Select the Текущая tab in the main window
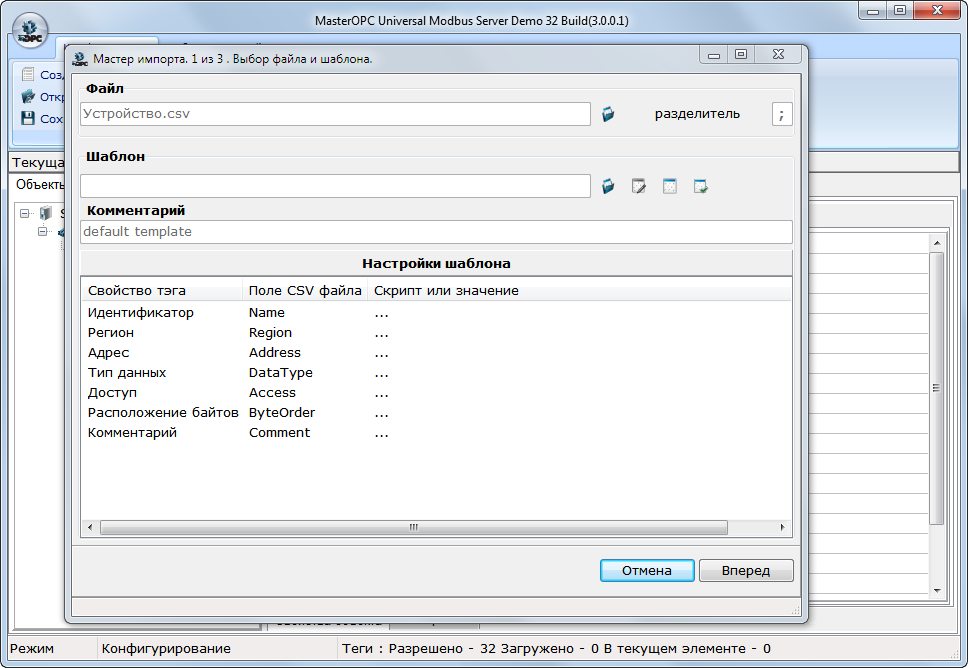968x668 pixels. [x=38, y=162]
